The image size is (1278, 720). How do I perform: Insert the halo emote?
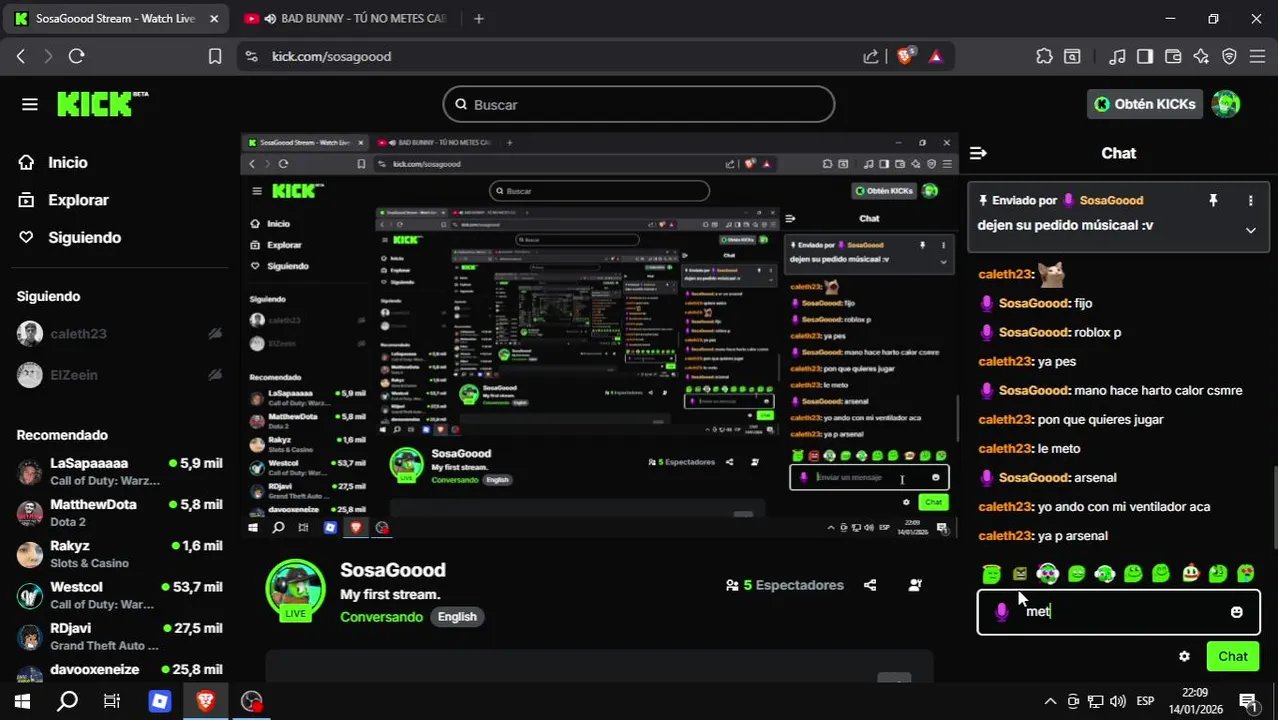point(991,573)
